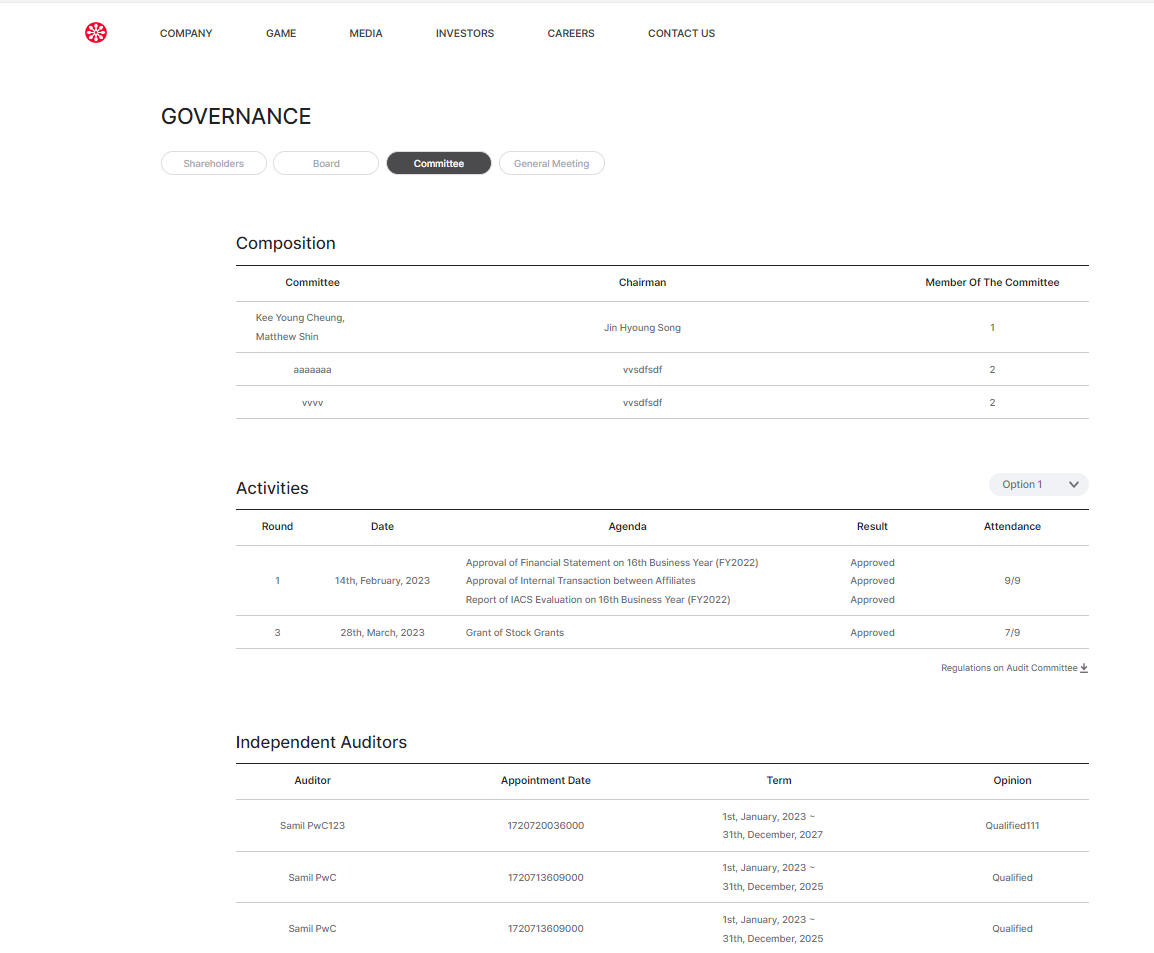Select the 'vvvv' committee cell
This screenshot has width=1154, height=953.
pos(312,403)
